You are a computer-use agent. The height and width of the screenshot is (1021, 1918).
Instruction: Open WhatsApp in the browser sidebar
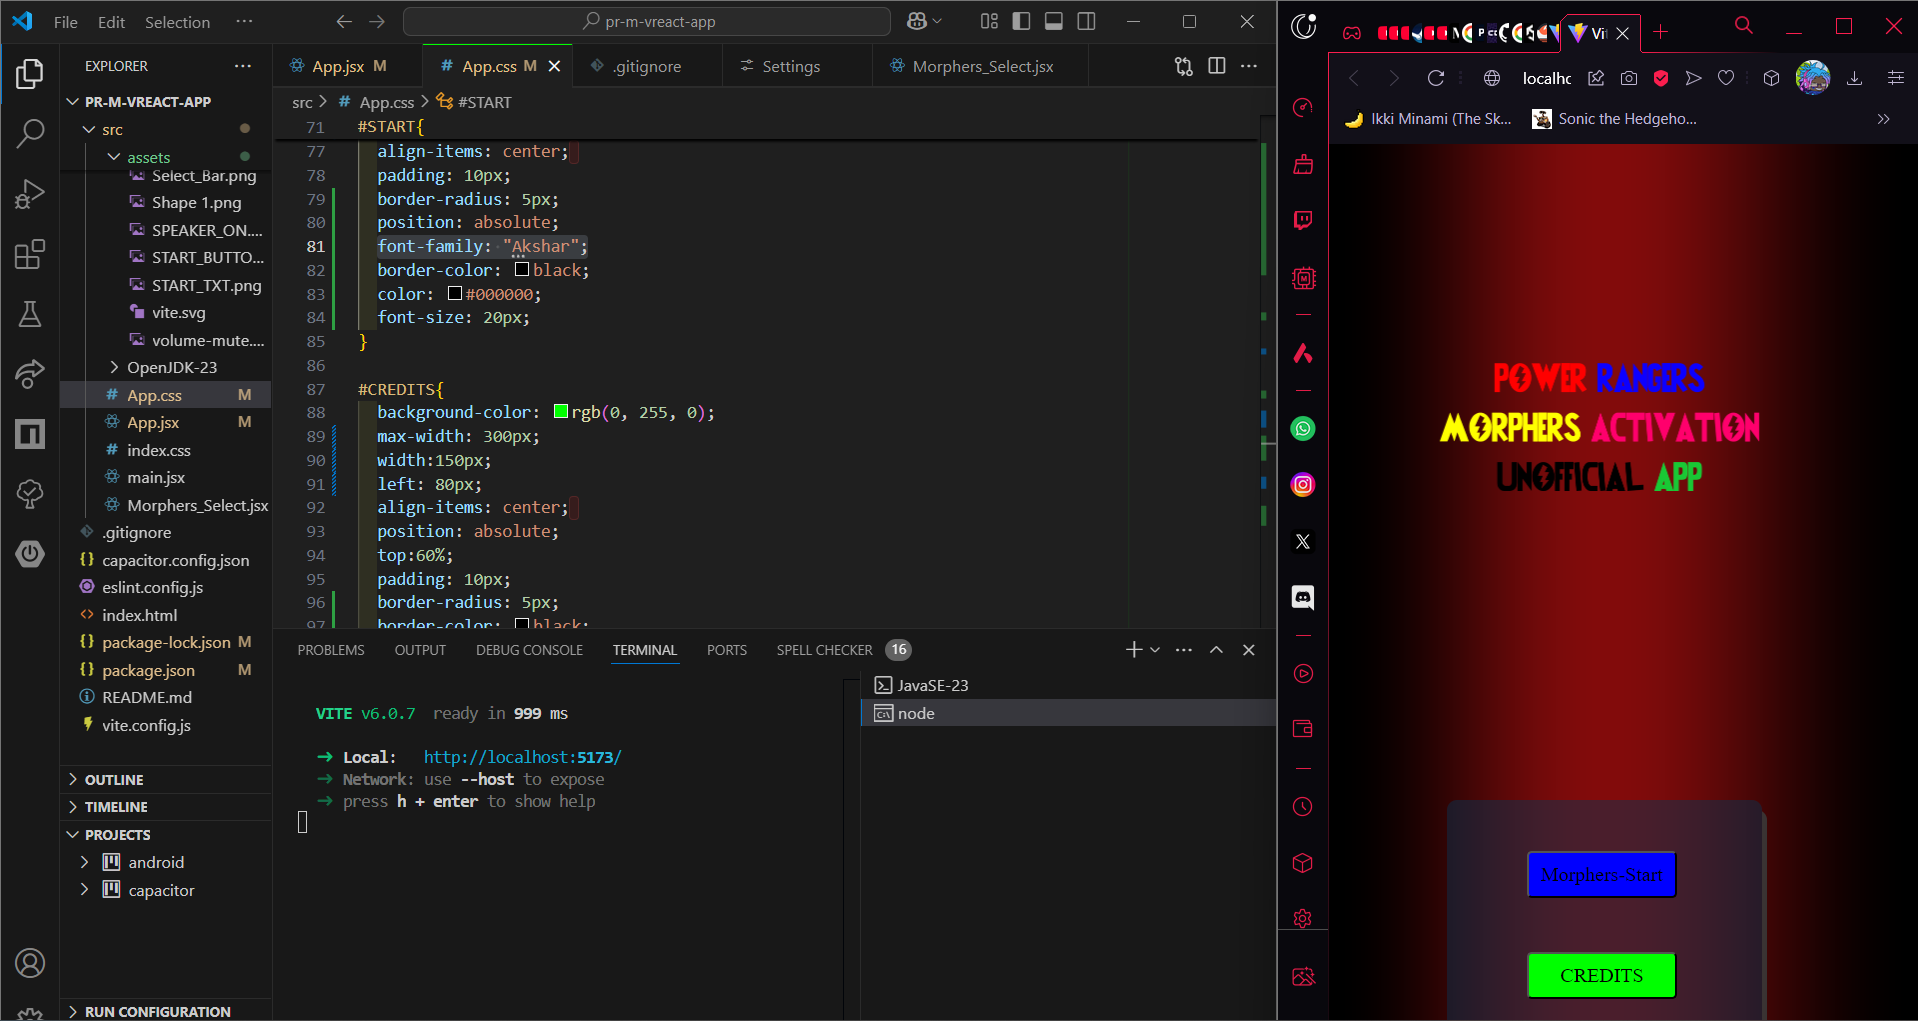click(x=1303, y=429)
